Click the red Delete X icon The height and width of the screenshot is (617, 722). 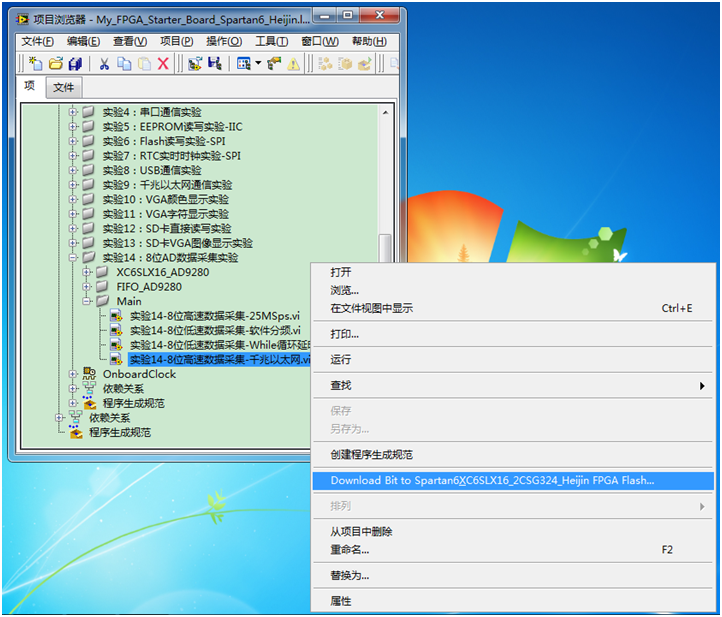point(163,64)
